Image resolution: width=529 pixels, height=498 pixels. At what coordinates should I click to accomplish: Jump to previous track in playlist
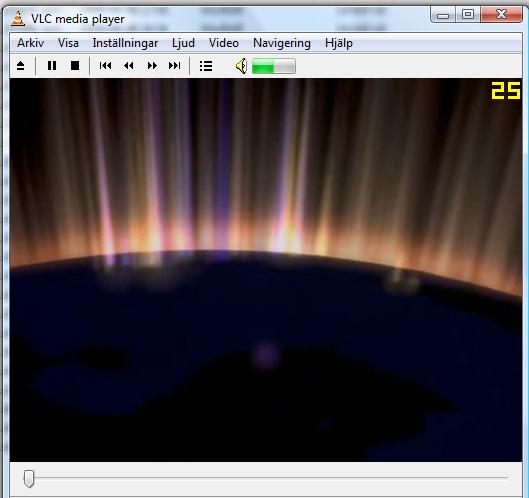coord(106,65)
